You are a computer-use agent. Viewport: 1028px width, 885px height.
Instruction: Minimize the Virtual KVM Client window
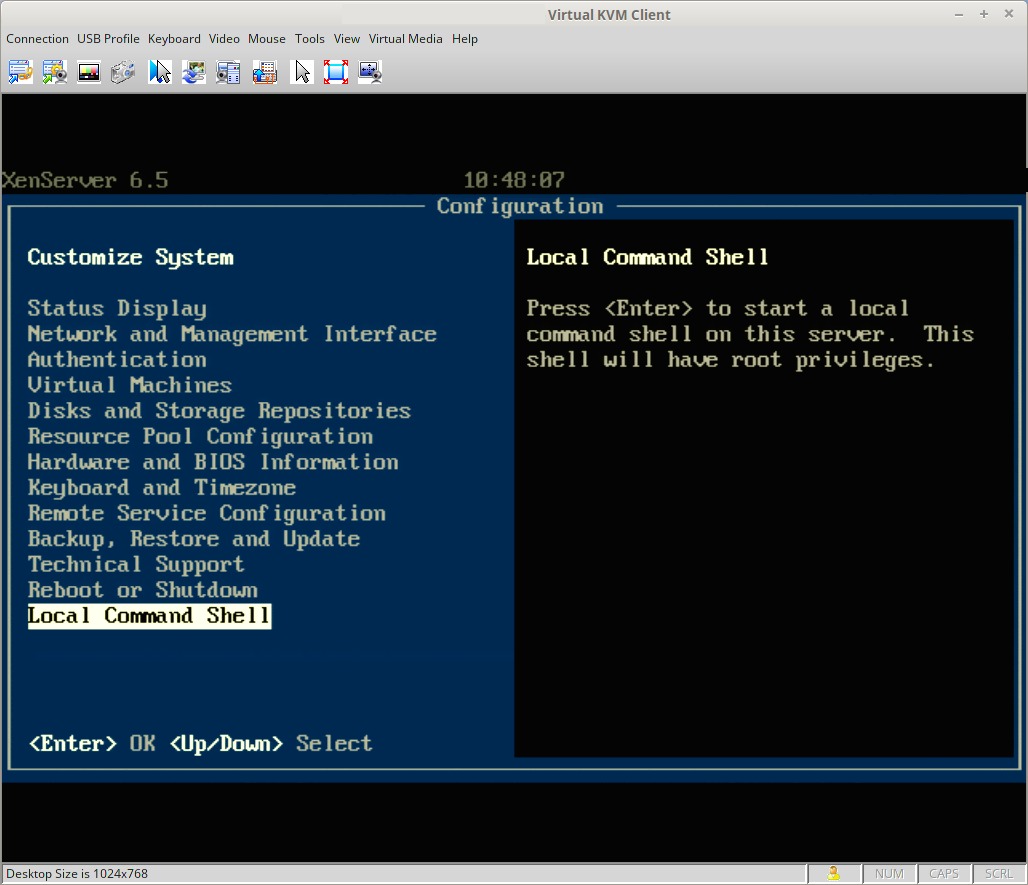pyautogui.click(x=959, y=14)
